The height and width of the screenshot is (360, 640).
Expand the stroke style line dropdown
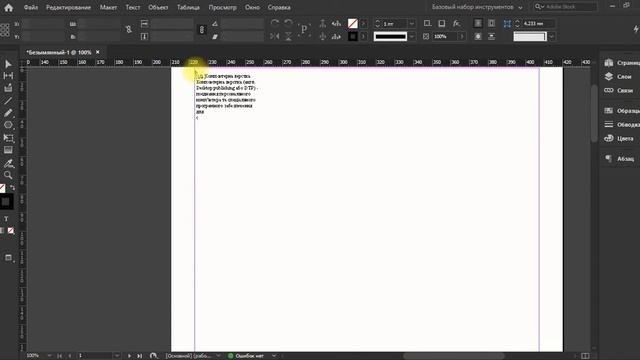pos(412,36)
